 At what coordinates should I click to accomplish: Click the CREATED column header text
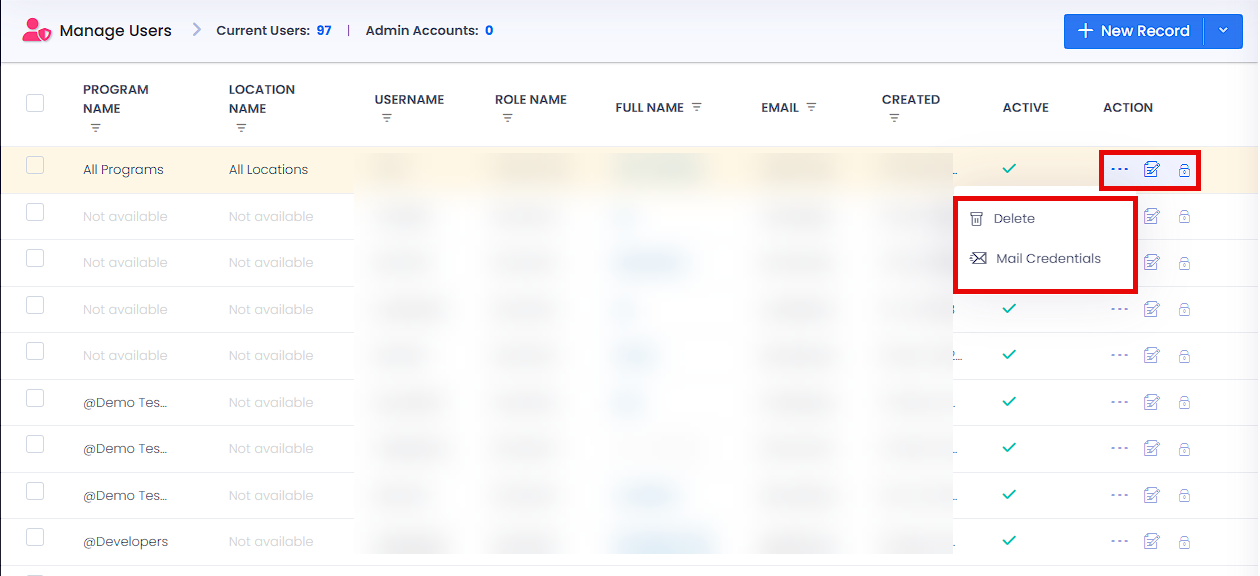point(911,99)
